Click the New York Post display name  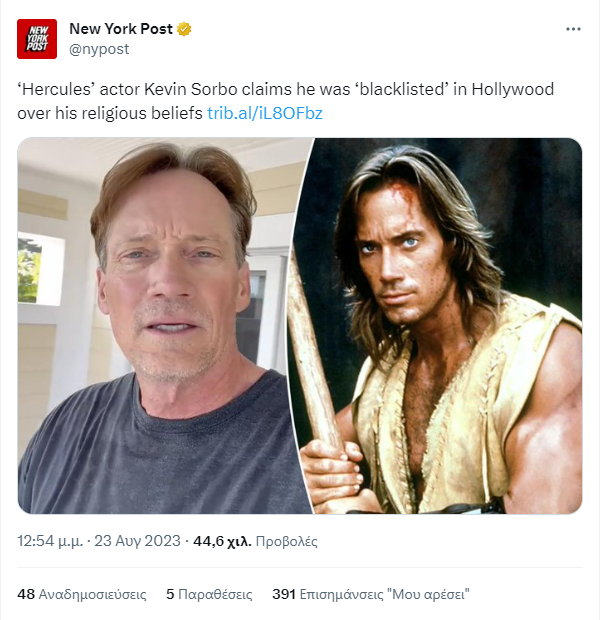point(121,29)
